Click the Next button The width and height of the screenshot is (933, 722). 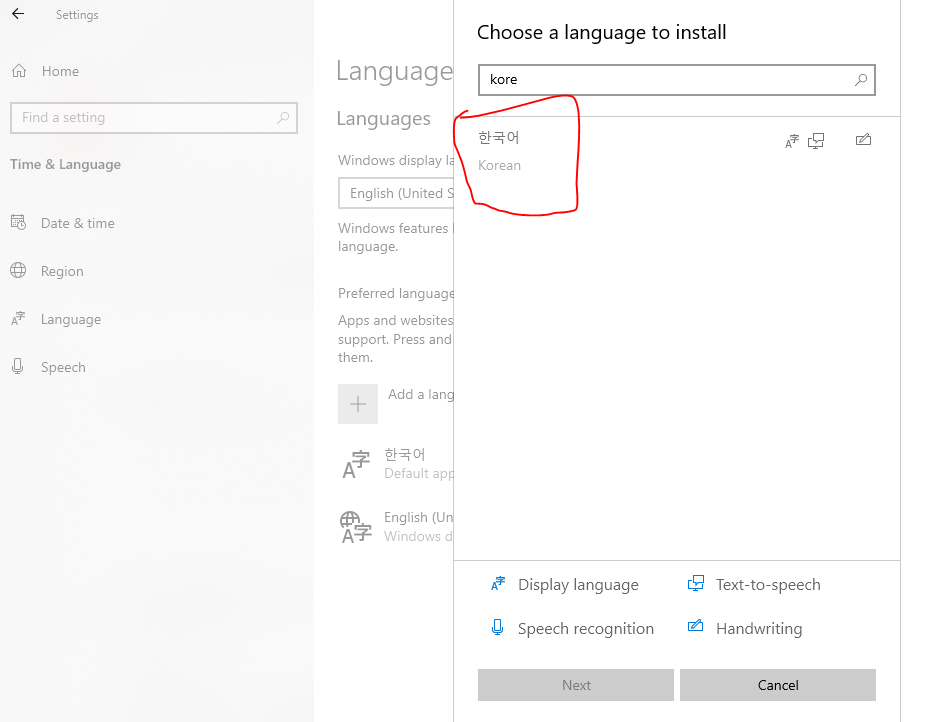point(576,685)
